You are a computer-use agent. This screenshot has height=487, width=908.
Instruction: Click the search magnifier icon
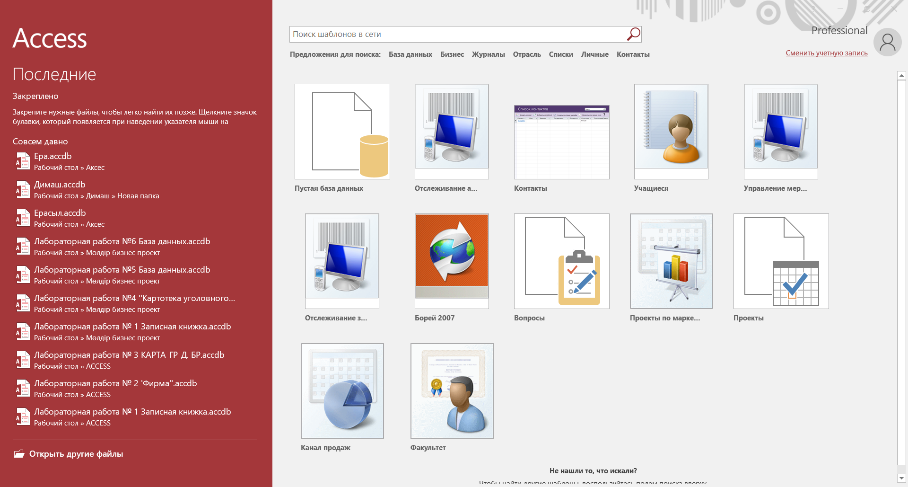[634, 34]
